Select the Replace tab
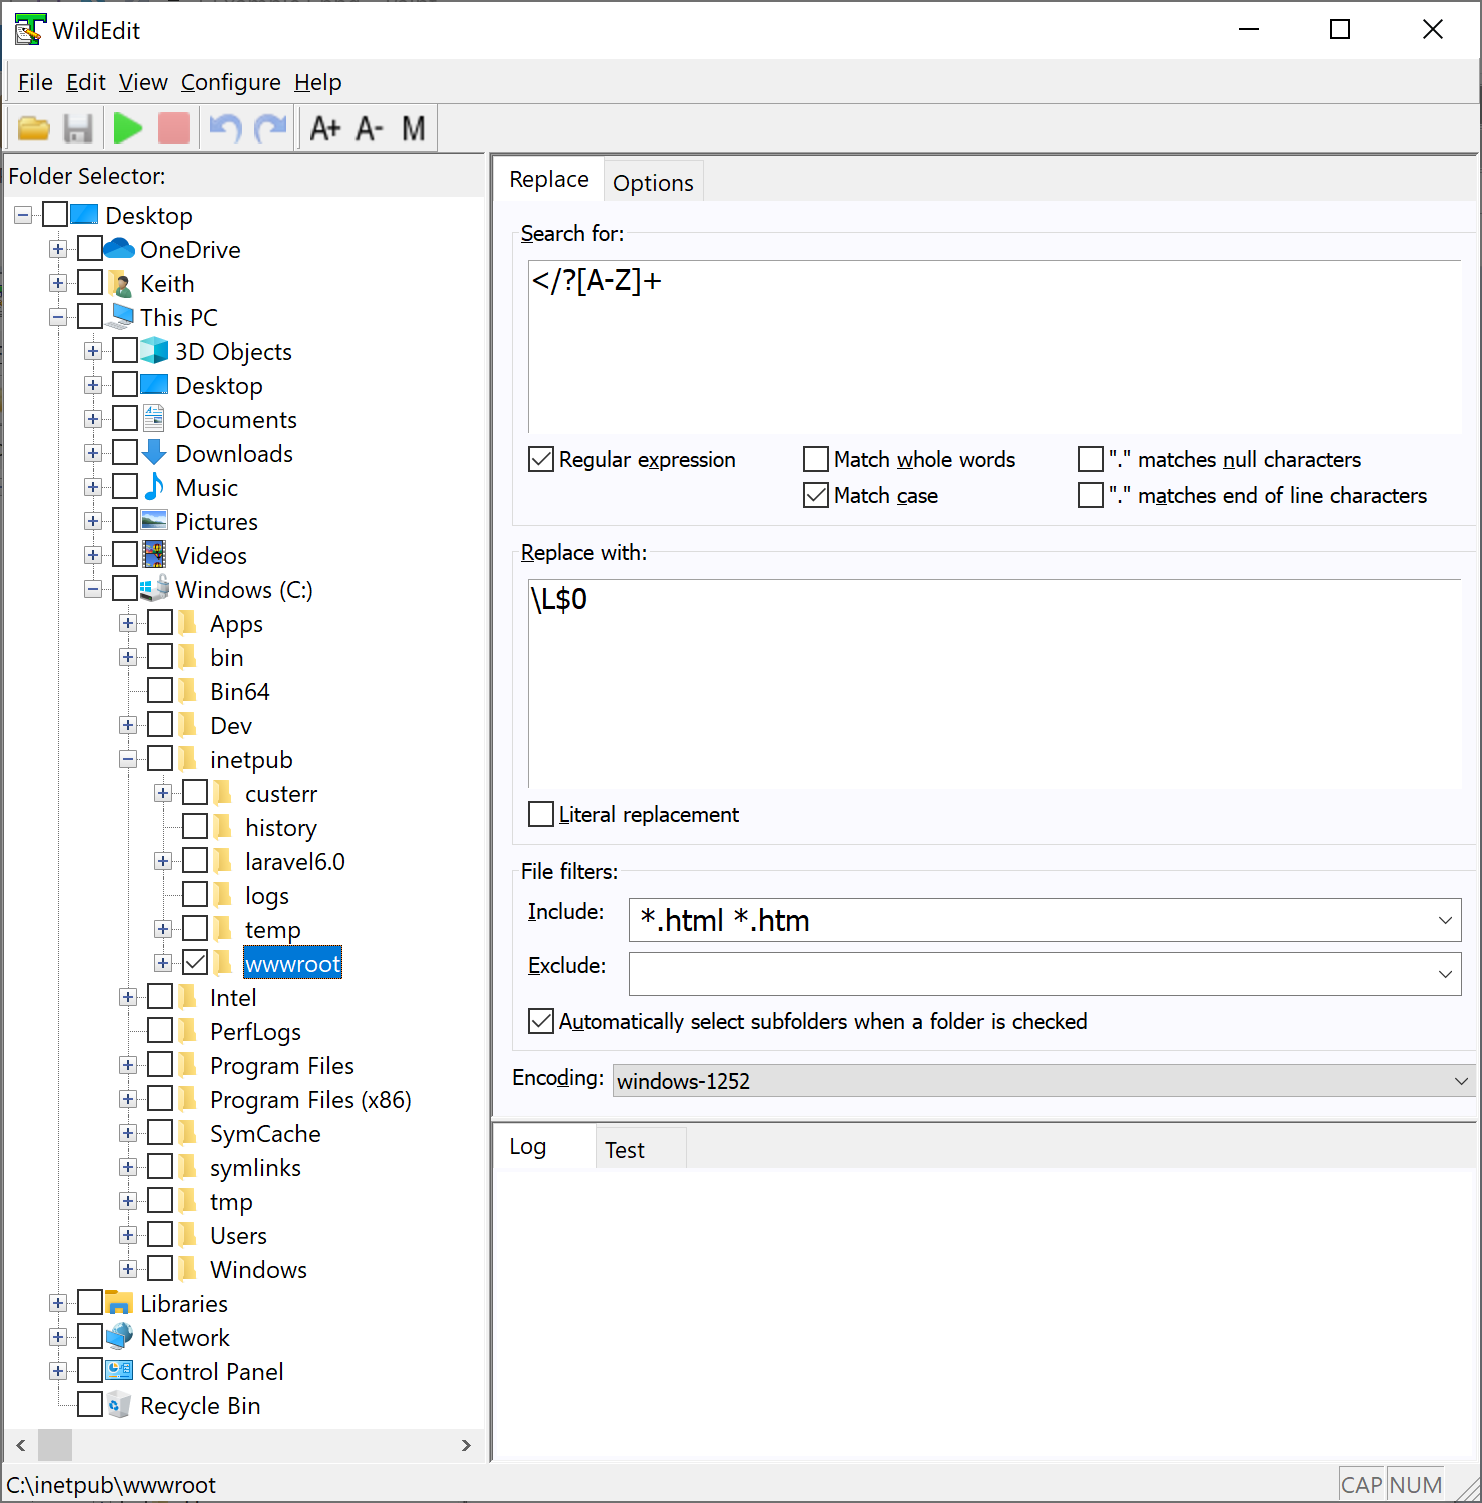 pyautogui.click(x=549, y=179)
